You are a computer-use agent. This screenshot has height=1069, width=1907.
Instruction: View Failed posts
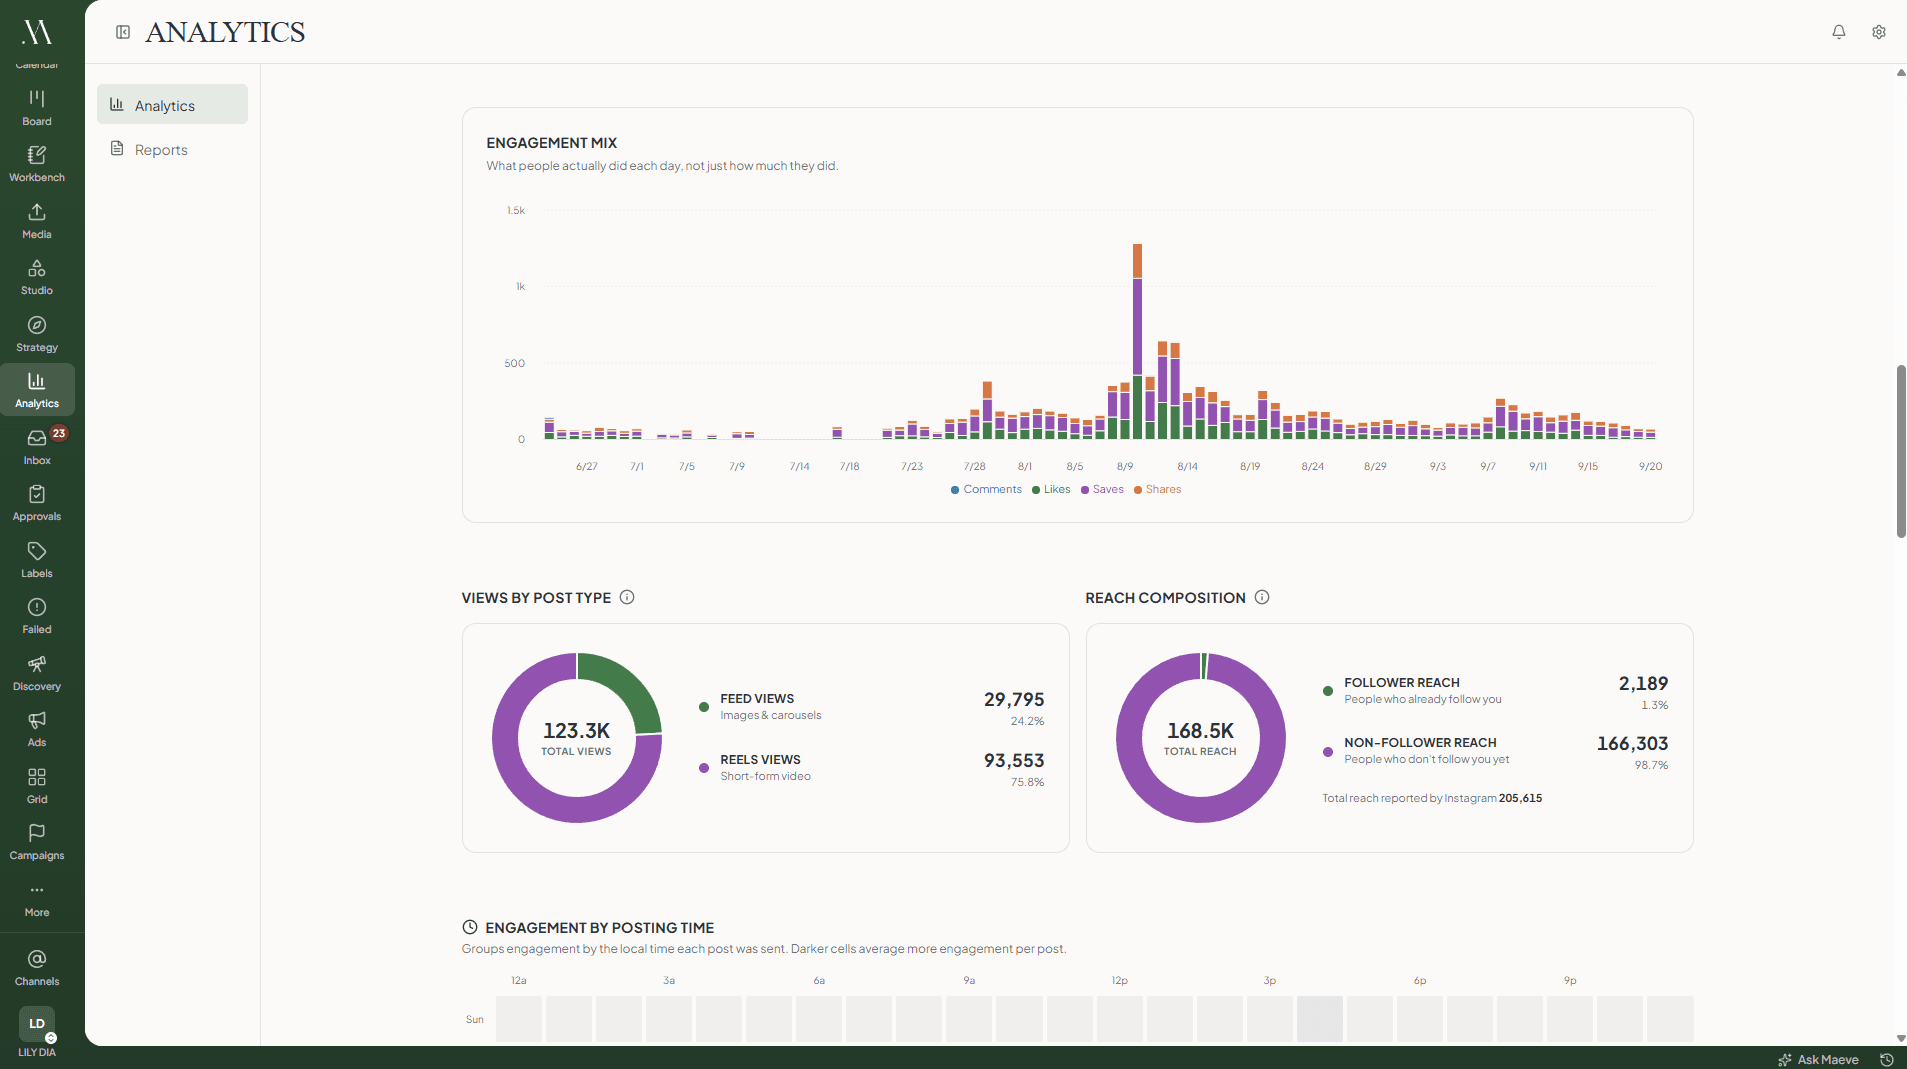[x=37, y=616]
